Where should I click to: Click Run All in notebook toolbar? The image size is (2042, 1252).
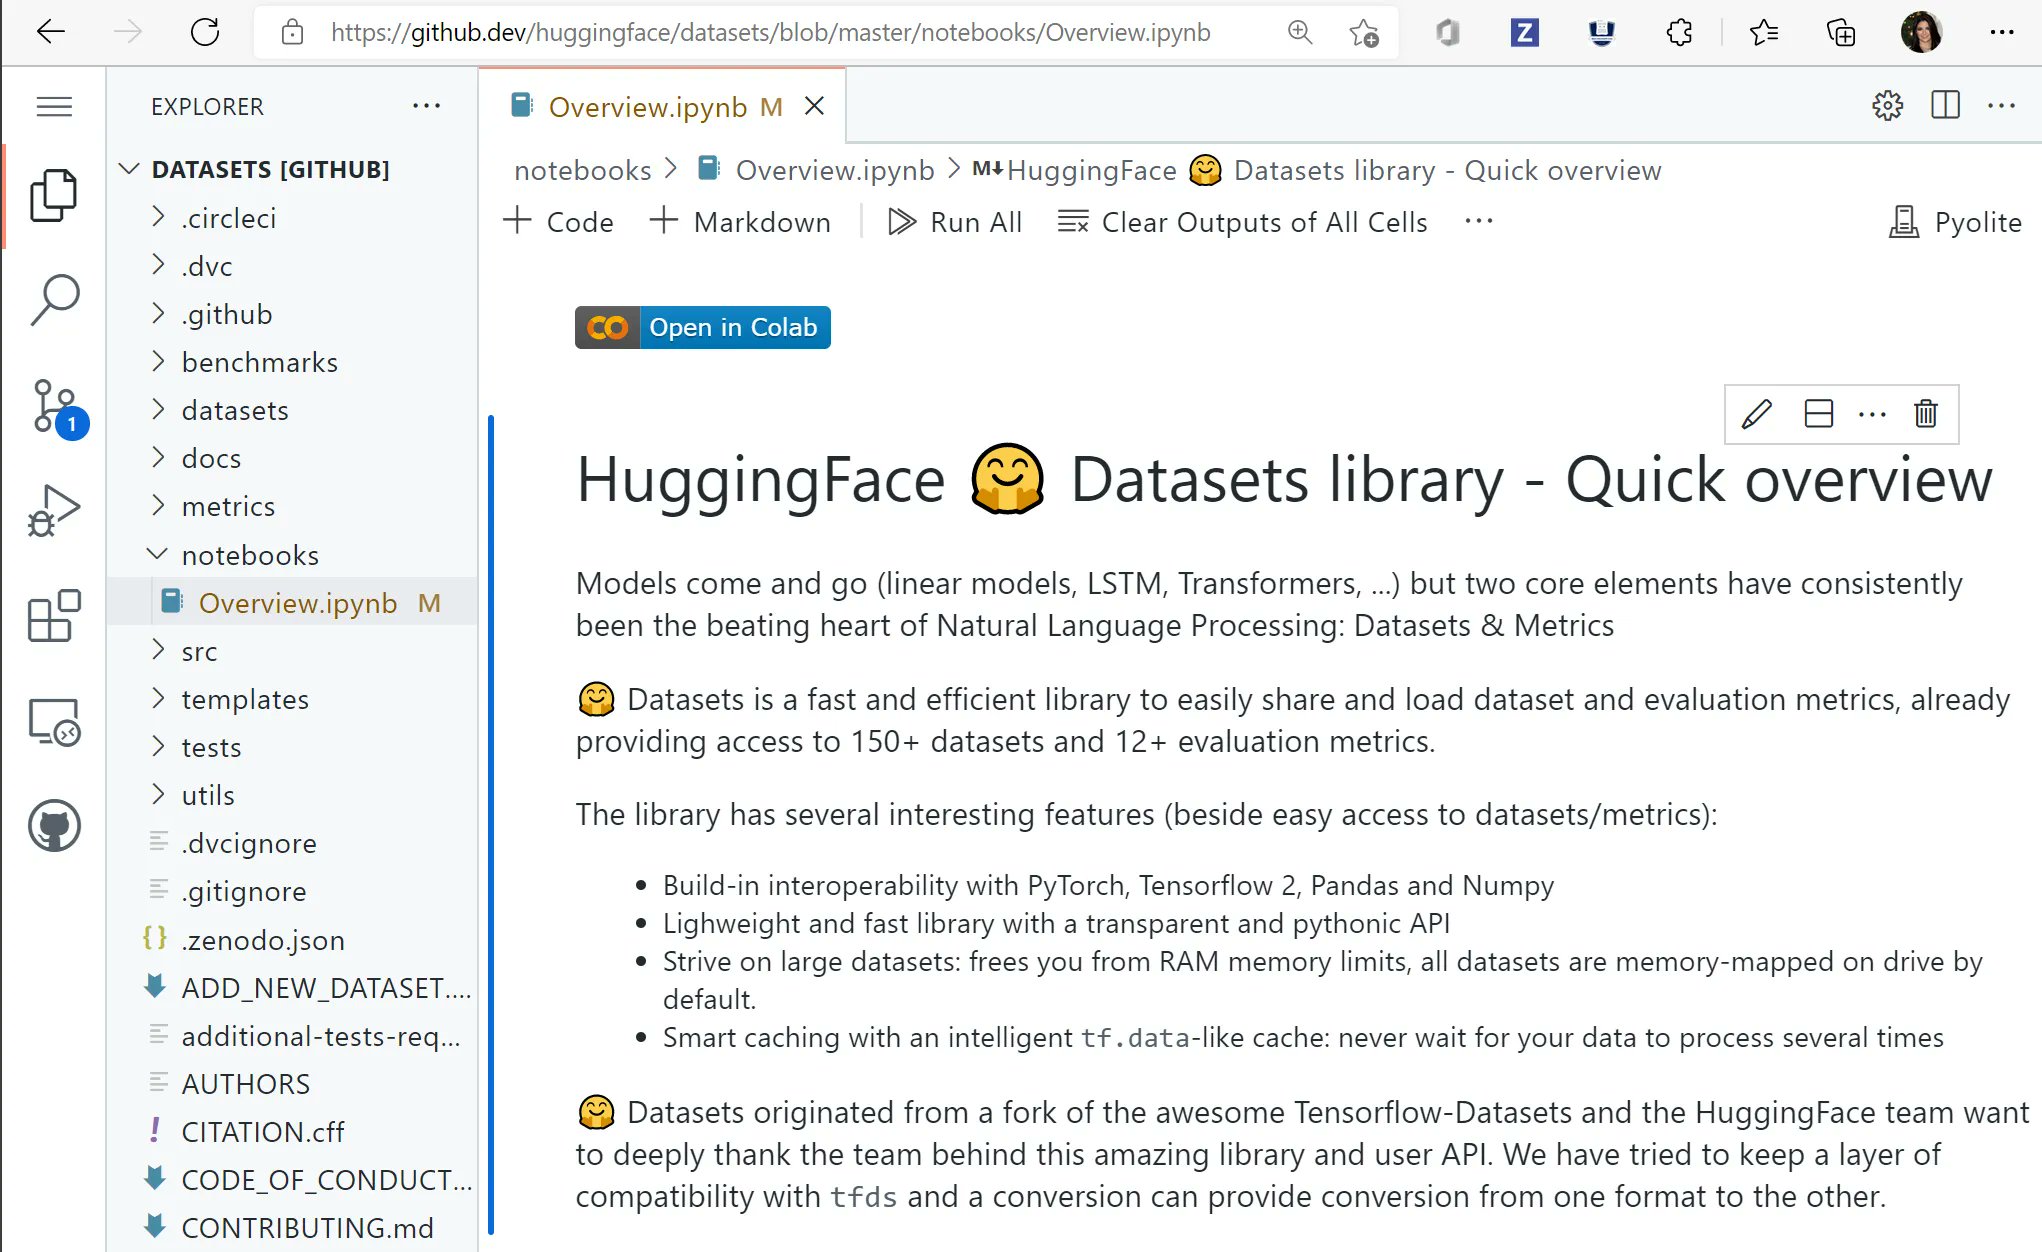(x=956, y=222)
